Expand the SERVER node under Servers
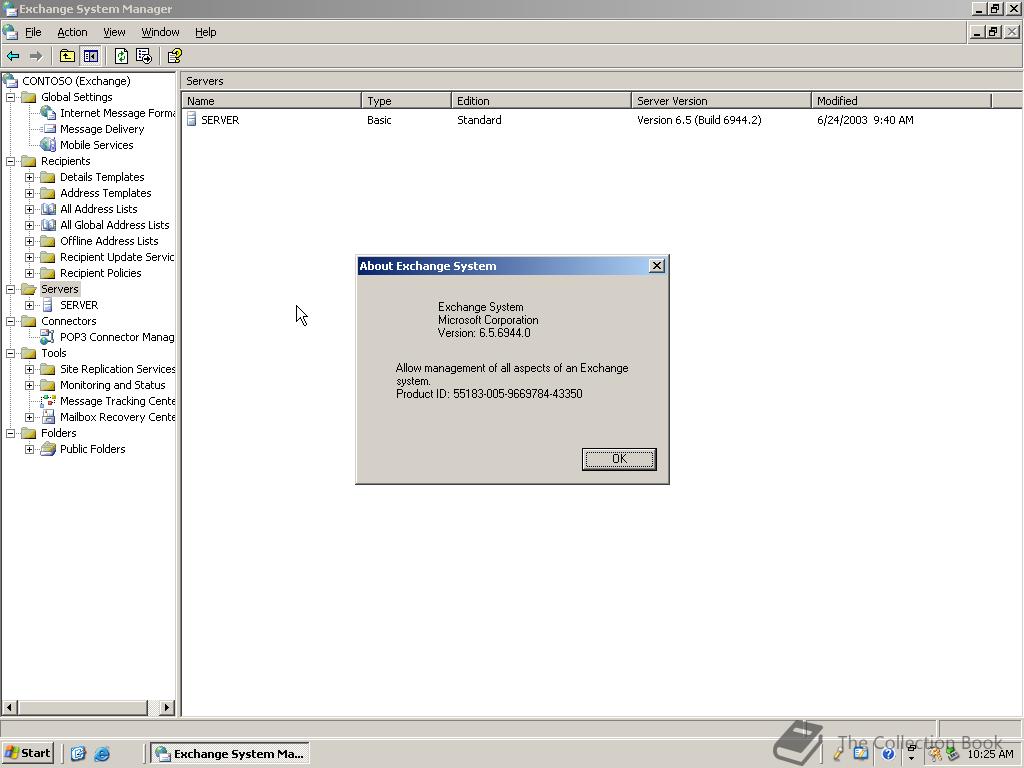1024x768 pixels. [x=29, y=305]
